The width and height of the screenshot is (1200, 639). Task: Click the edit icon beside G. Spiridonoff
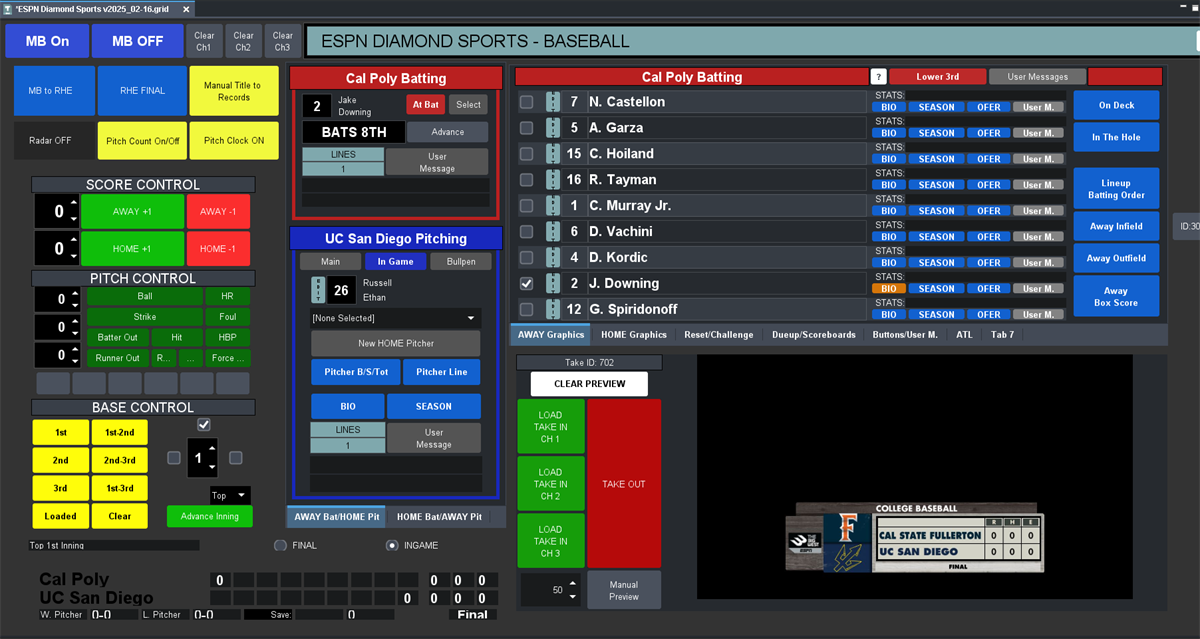coord(552,310)
